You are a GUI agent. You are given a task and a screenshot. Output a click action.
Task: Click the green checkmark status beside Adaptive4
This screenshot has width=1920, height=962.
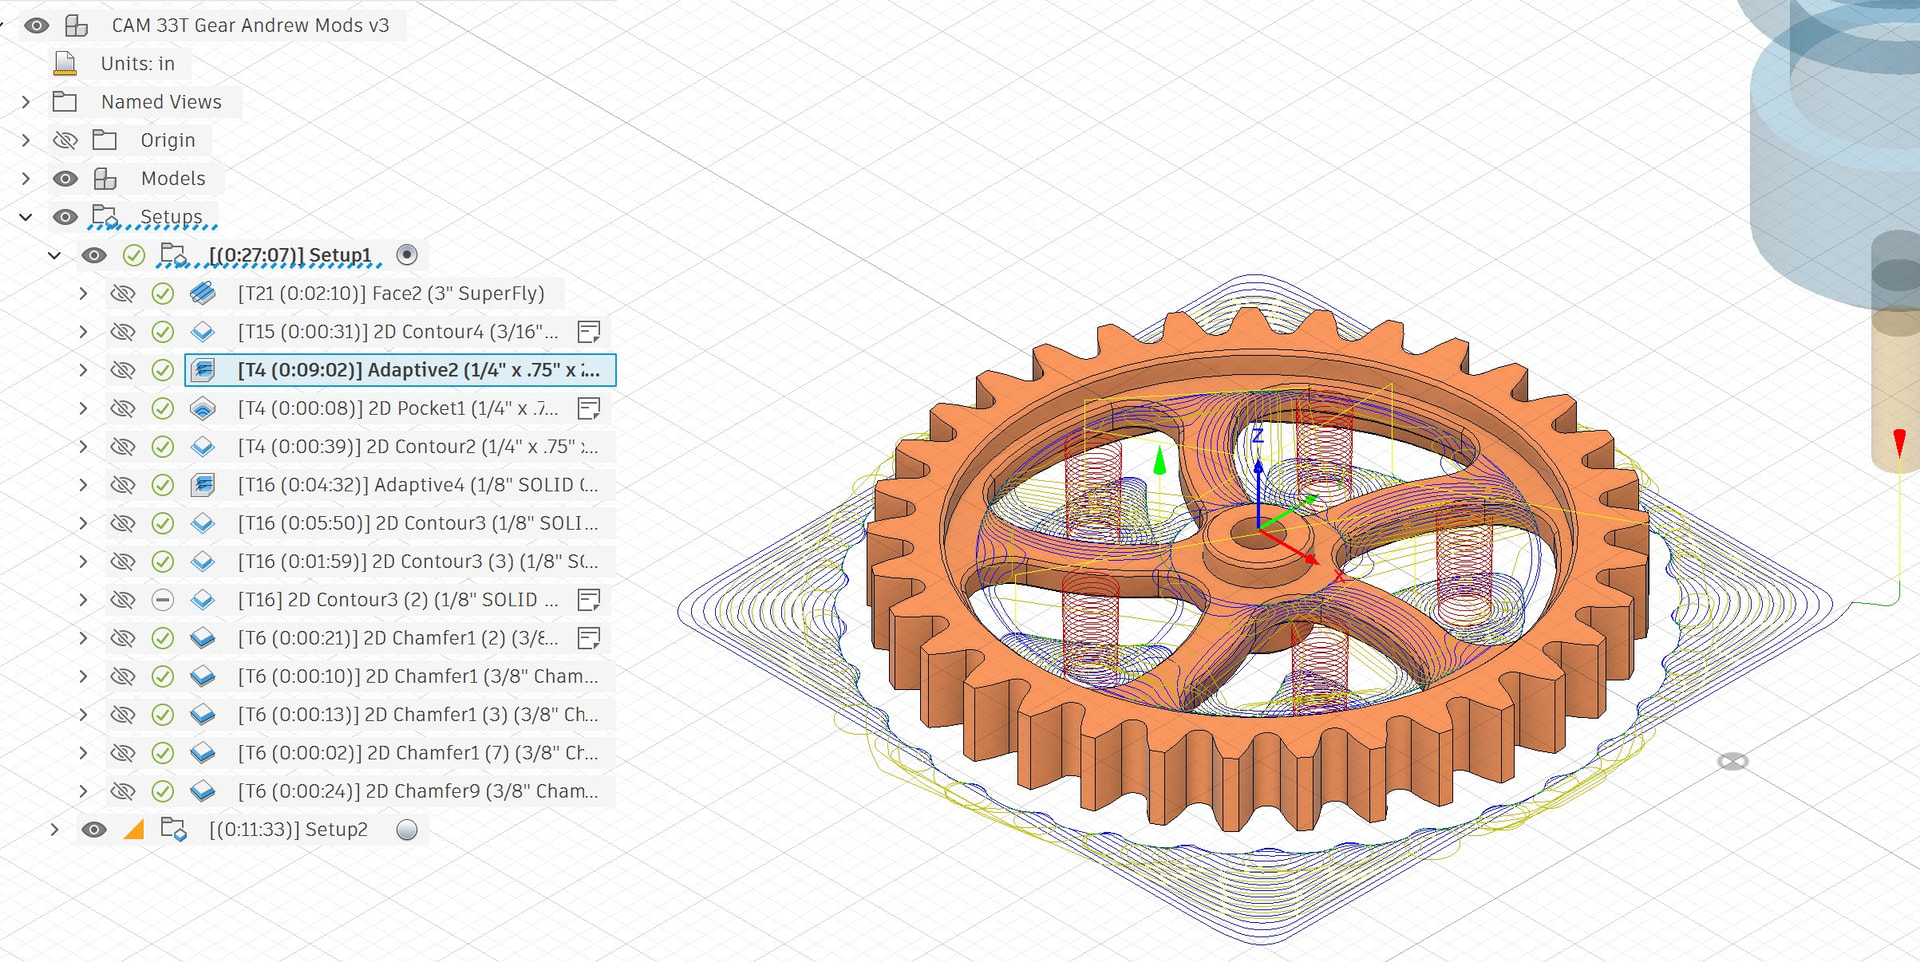[162, 485]
